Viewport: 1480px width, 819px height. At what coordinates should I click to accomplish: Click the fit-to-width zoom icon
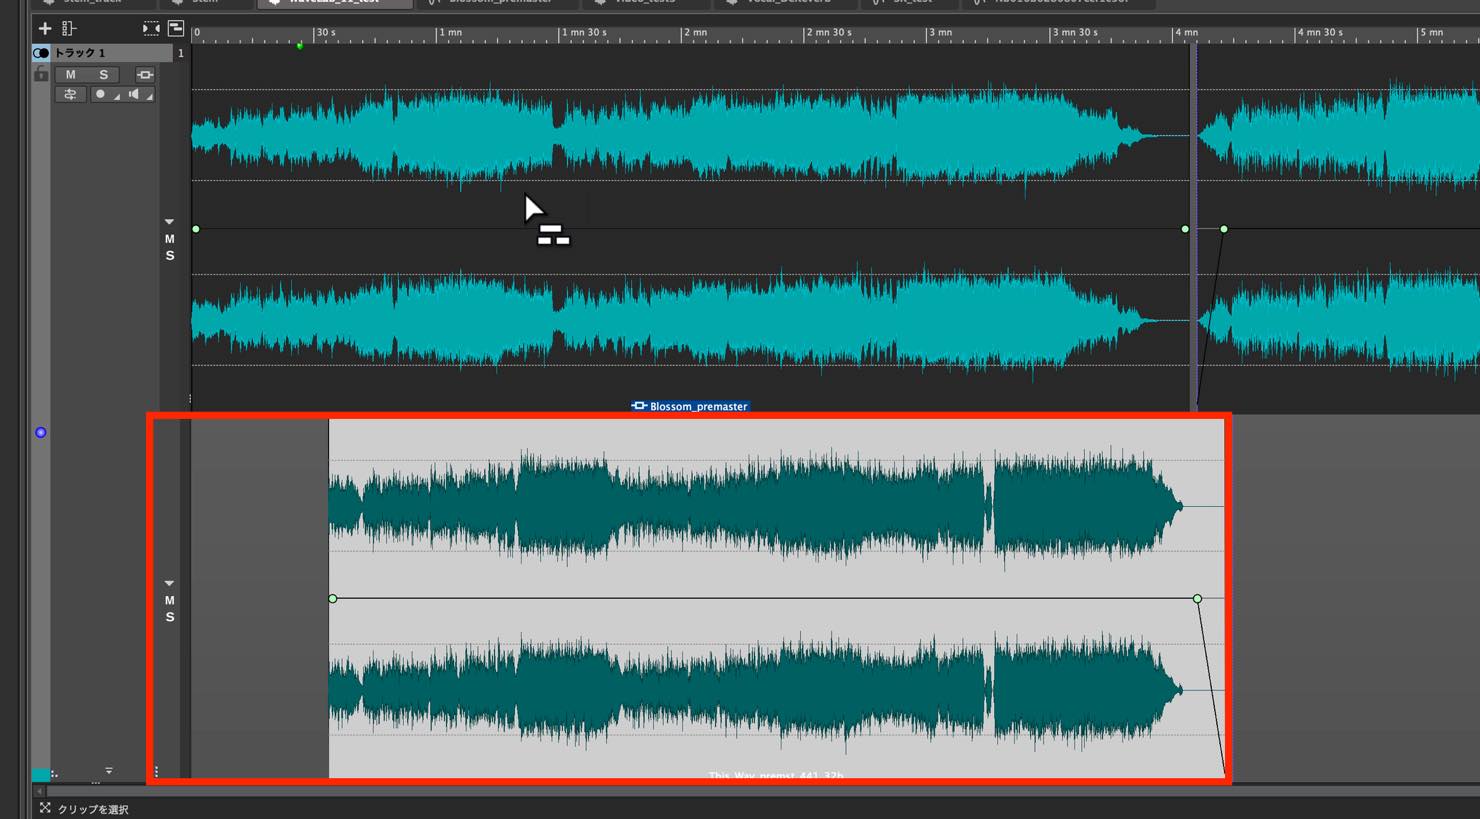(150, 28)
